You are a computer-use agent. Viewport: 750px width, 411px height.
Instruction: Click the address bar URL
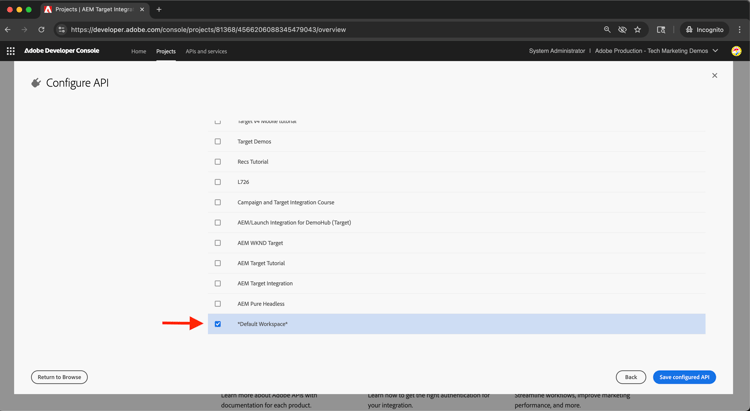[208, 30]
